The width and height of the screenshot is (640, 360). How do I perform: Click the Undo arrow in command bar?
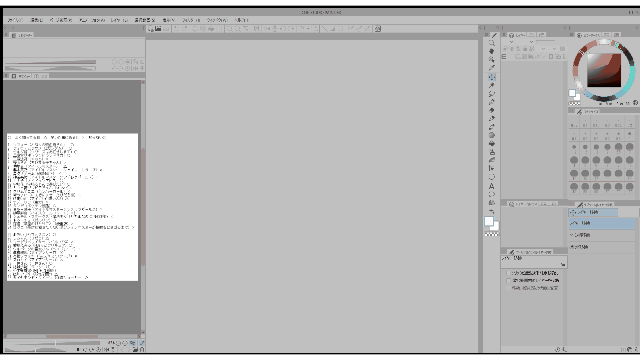(177, 29)
